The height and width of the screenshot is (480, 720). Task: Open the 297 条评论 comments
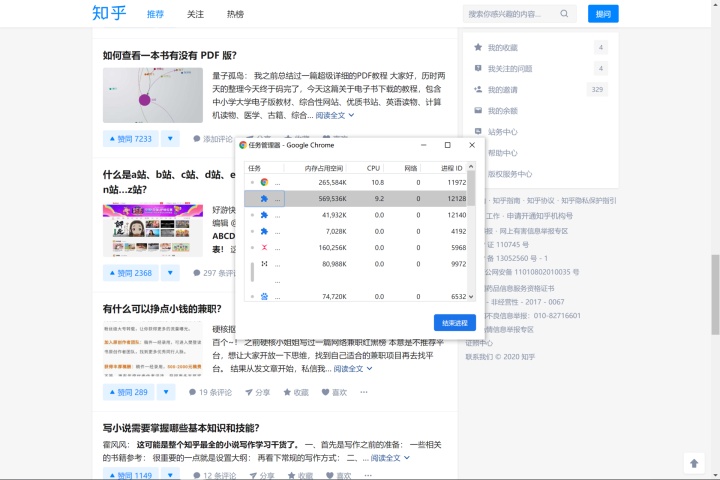214,273
